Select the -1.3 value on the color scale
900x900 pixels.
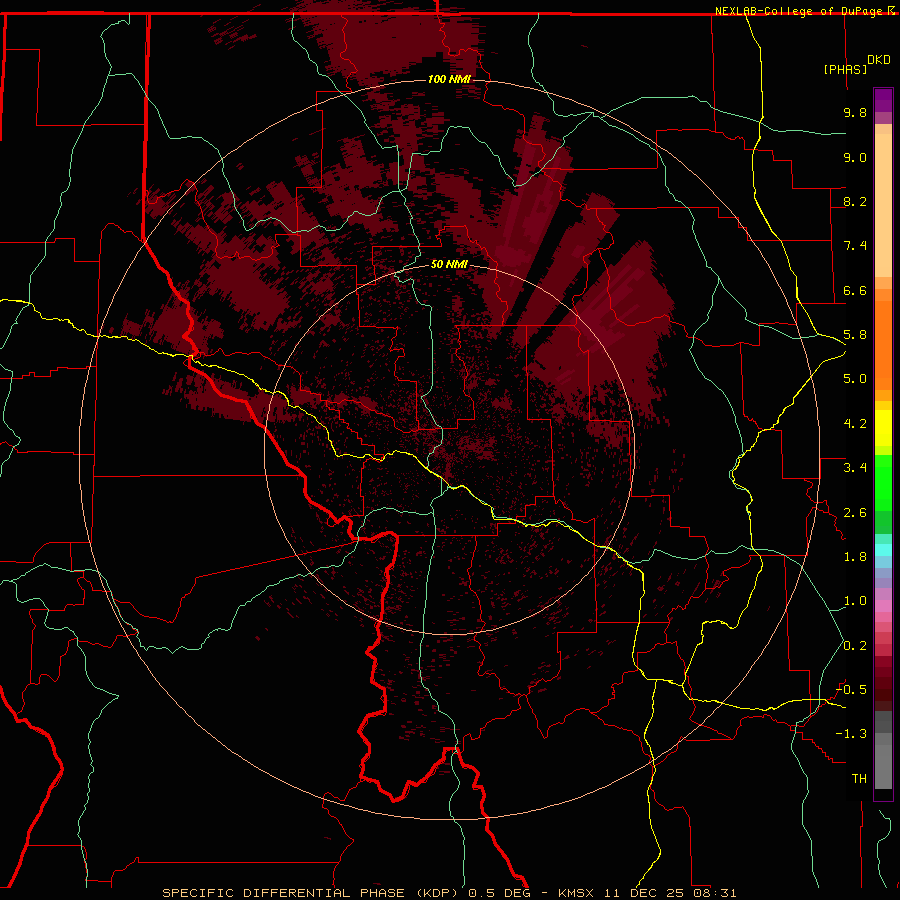coord(851,734)
